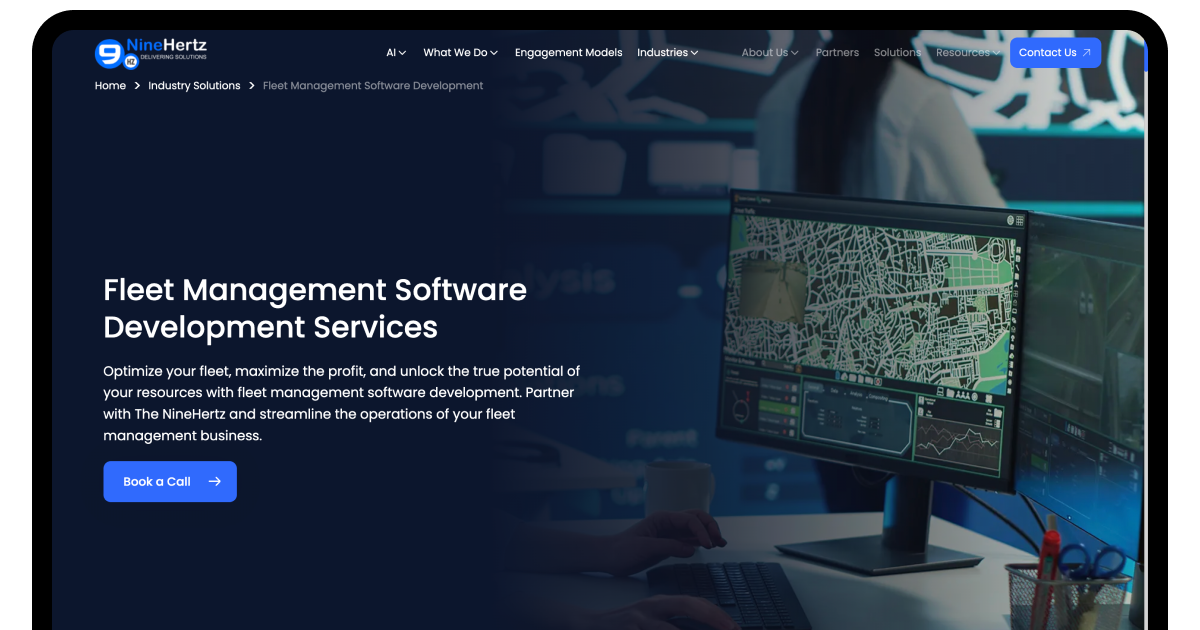This screenshot has width=1200, height=630.
Task: Follow the Home breadcrumb link
Action: (x=110, y=86)
